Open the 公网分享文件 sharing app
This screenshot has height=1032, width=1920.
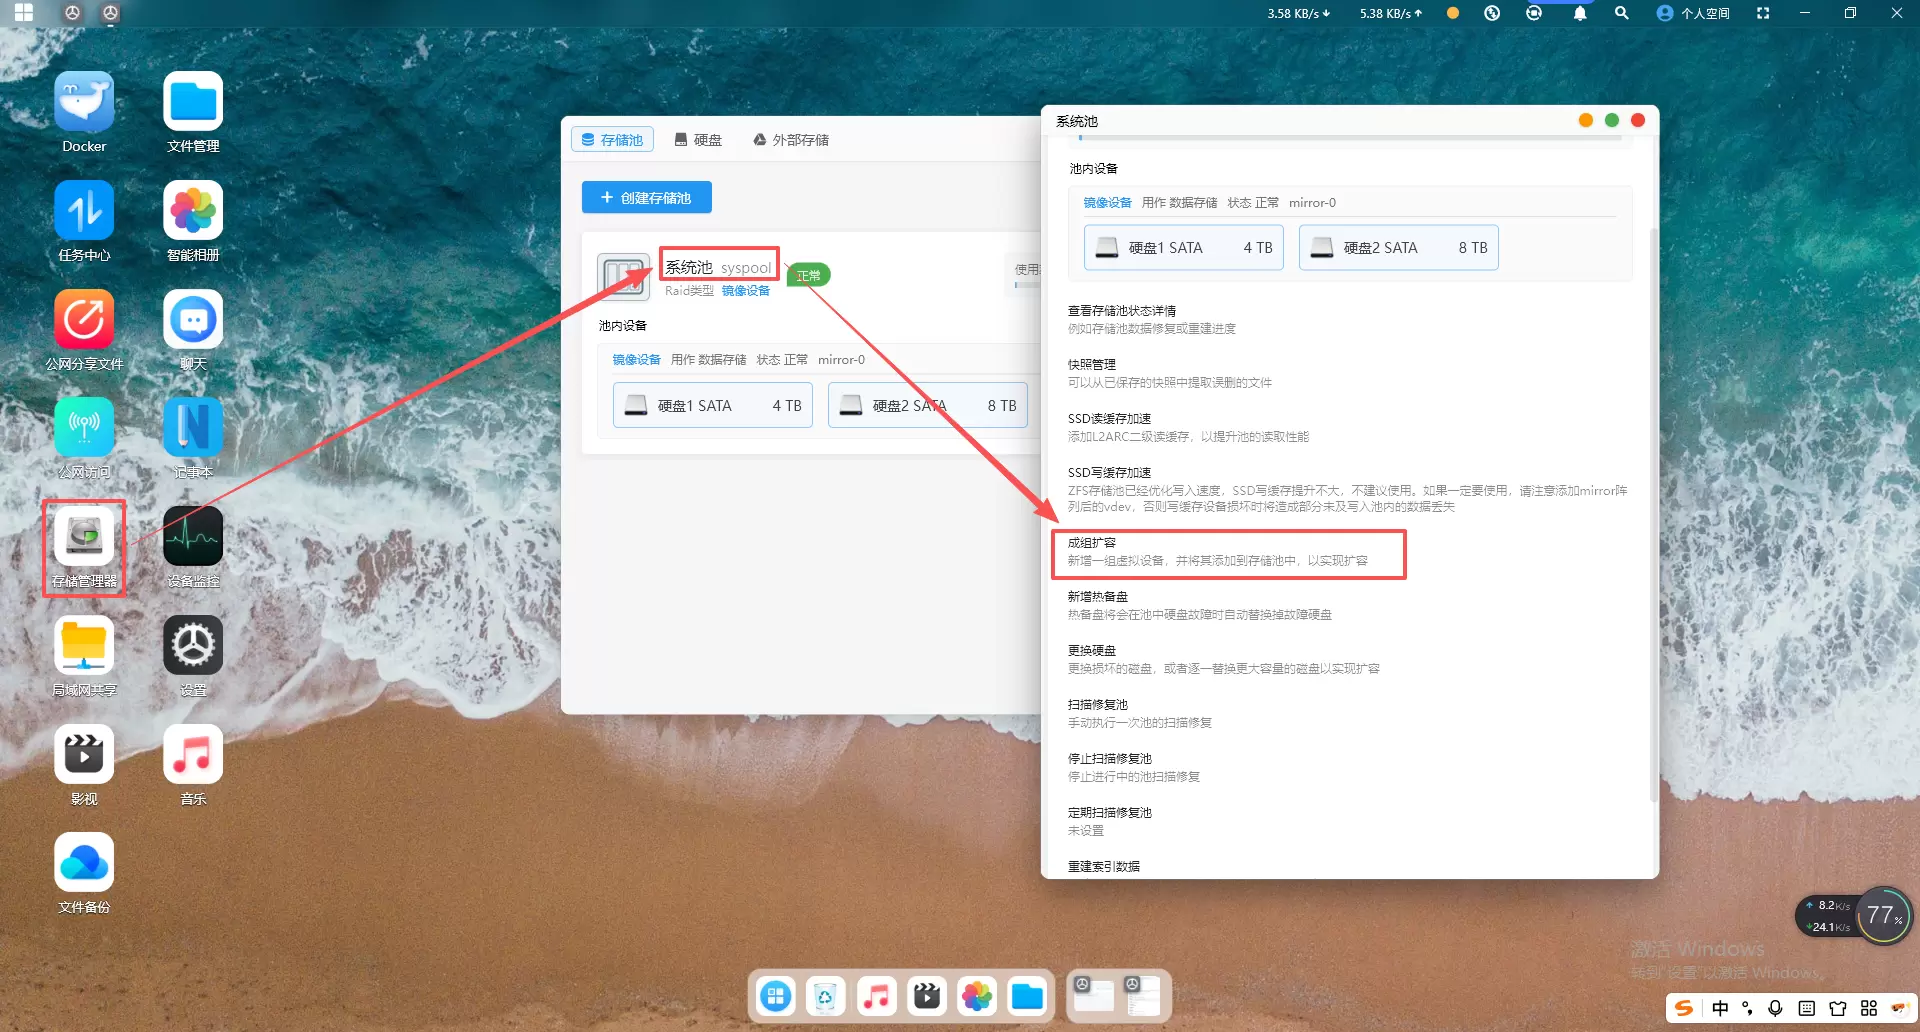pos(84,320)
